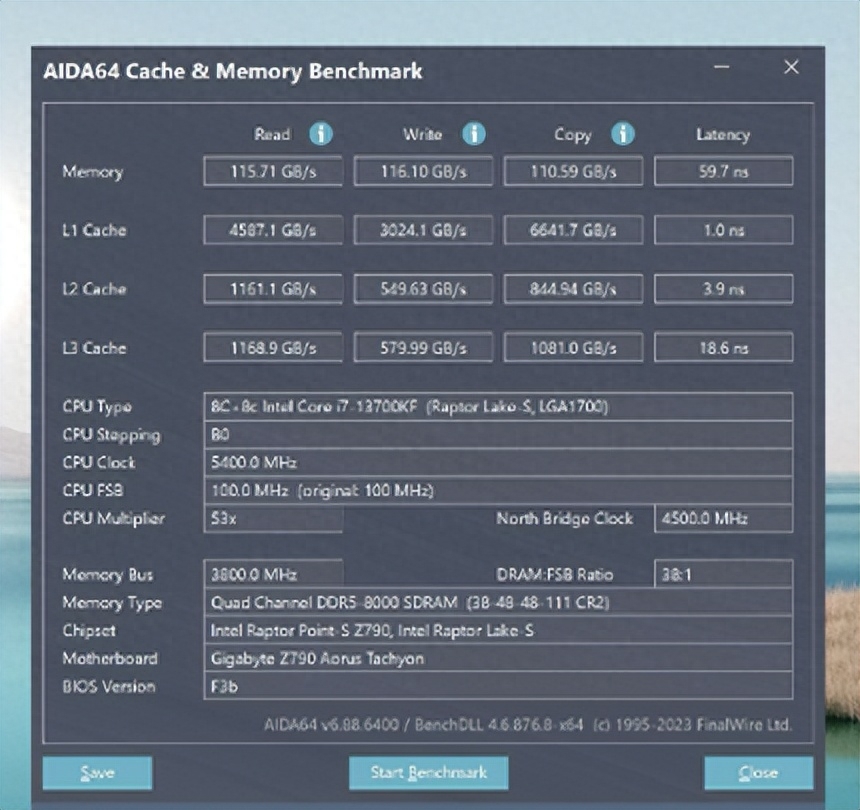This screenshot has height=810, width=860.
Task: Click the DRAM:FSB Ratio value 38:1
Action: 723,575
